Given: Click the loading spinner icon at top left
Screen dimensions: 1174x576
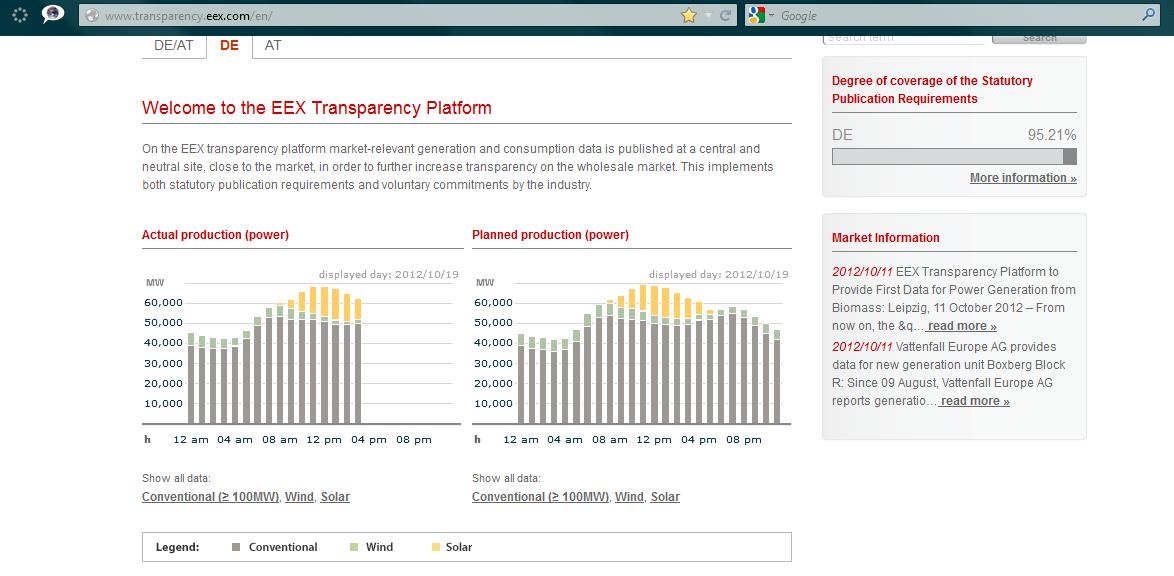Looking at the screenshot, I should [x=20, y=13].
